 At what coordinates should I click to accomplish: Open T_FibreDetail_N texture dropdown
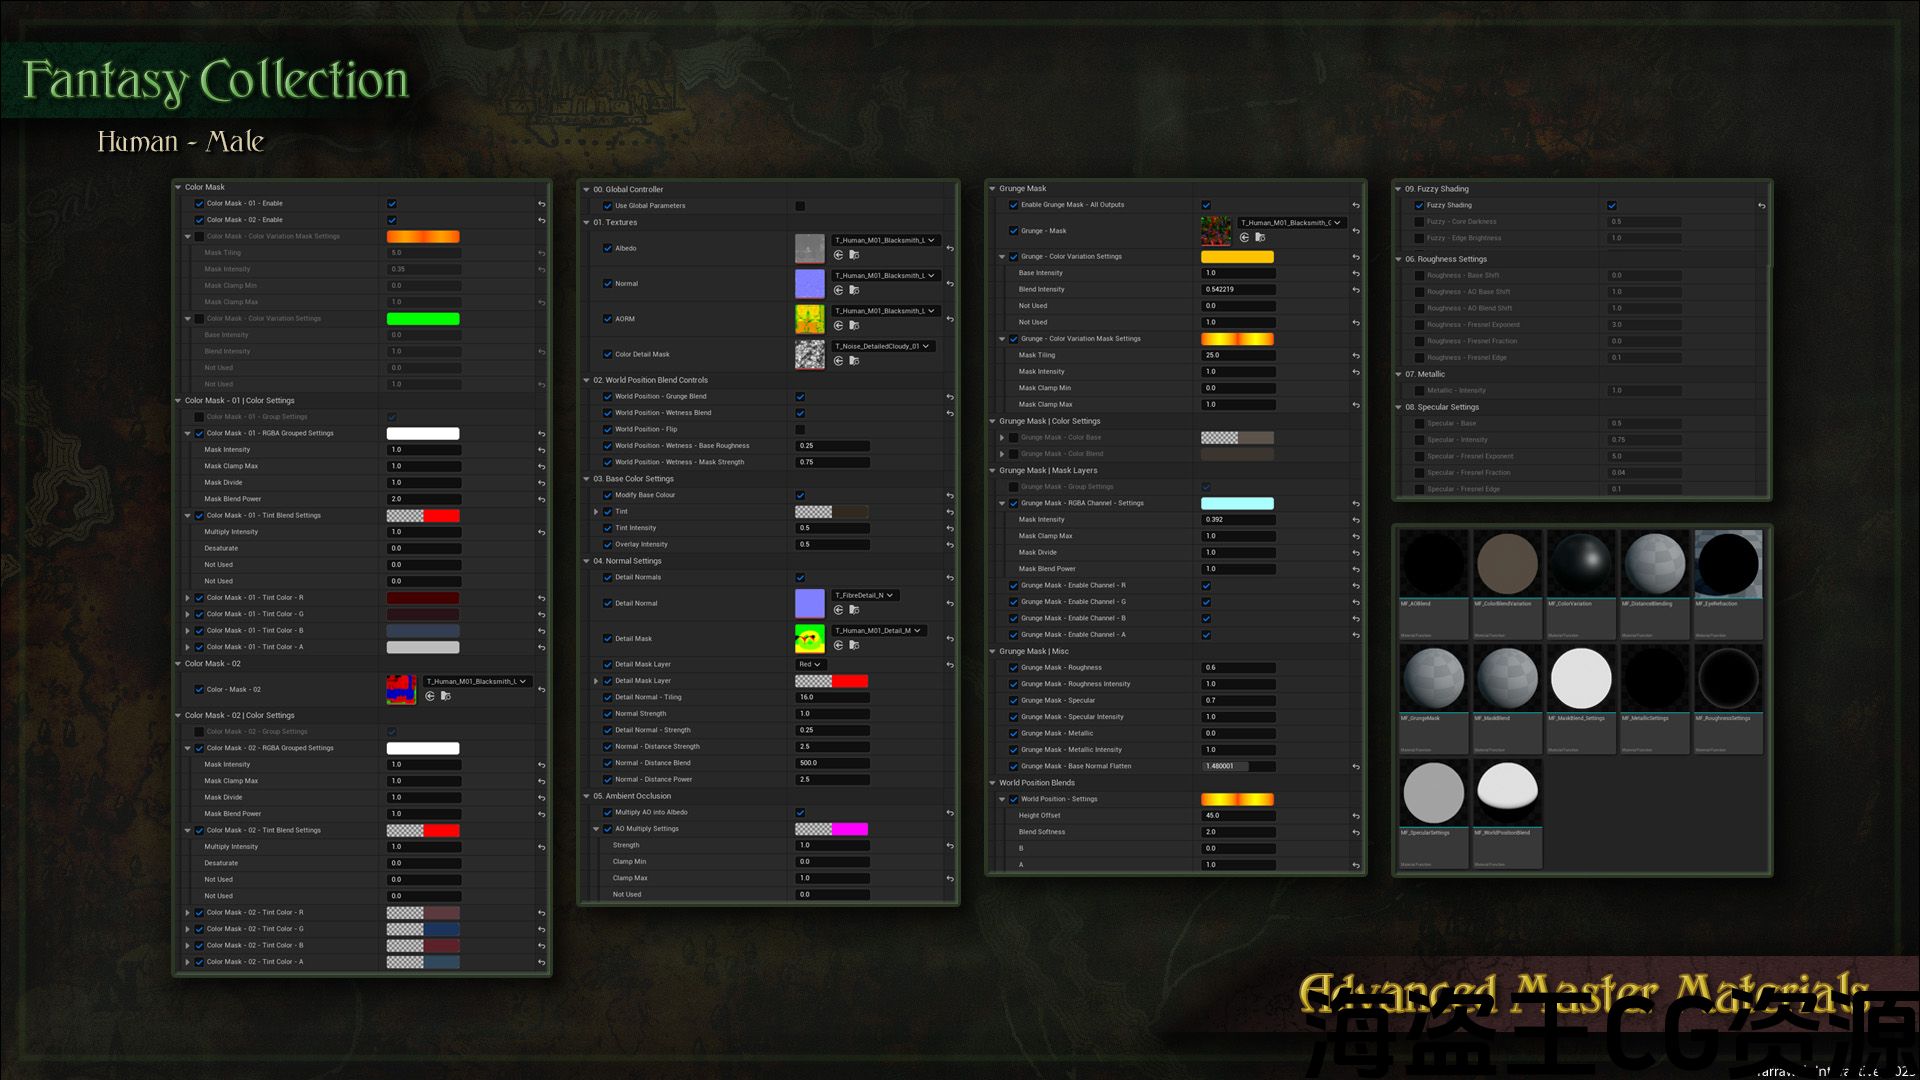point(864,596)
